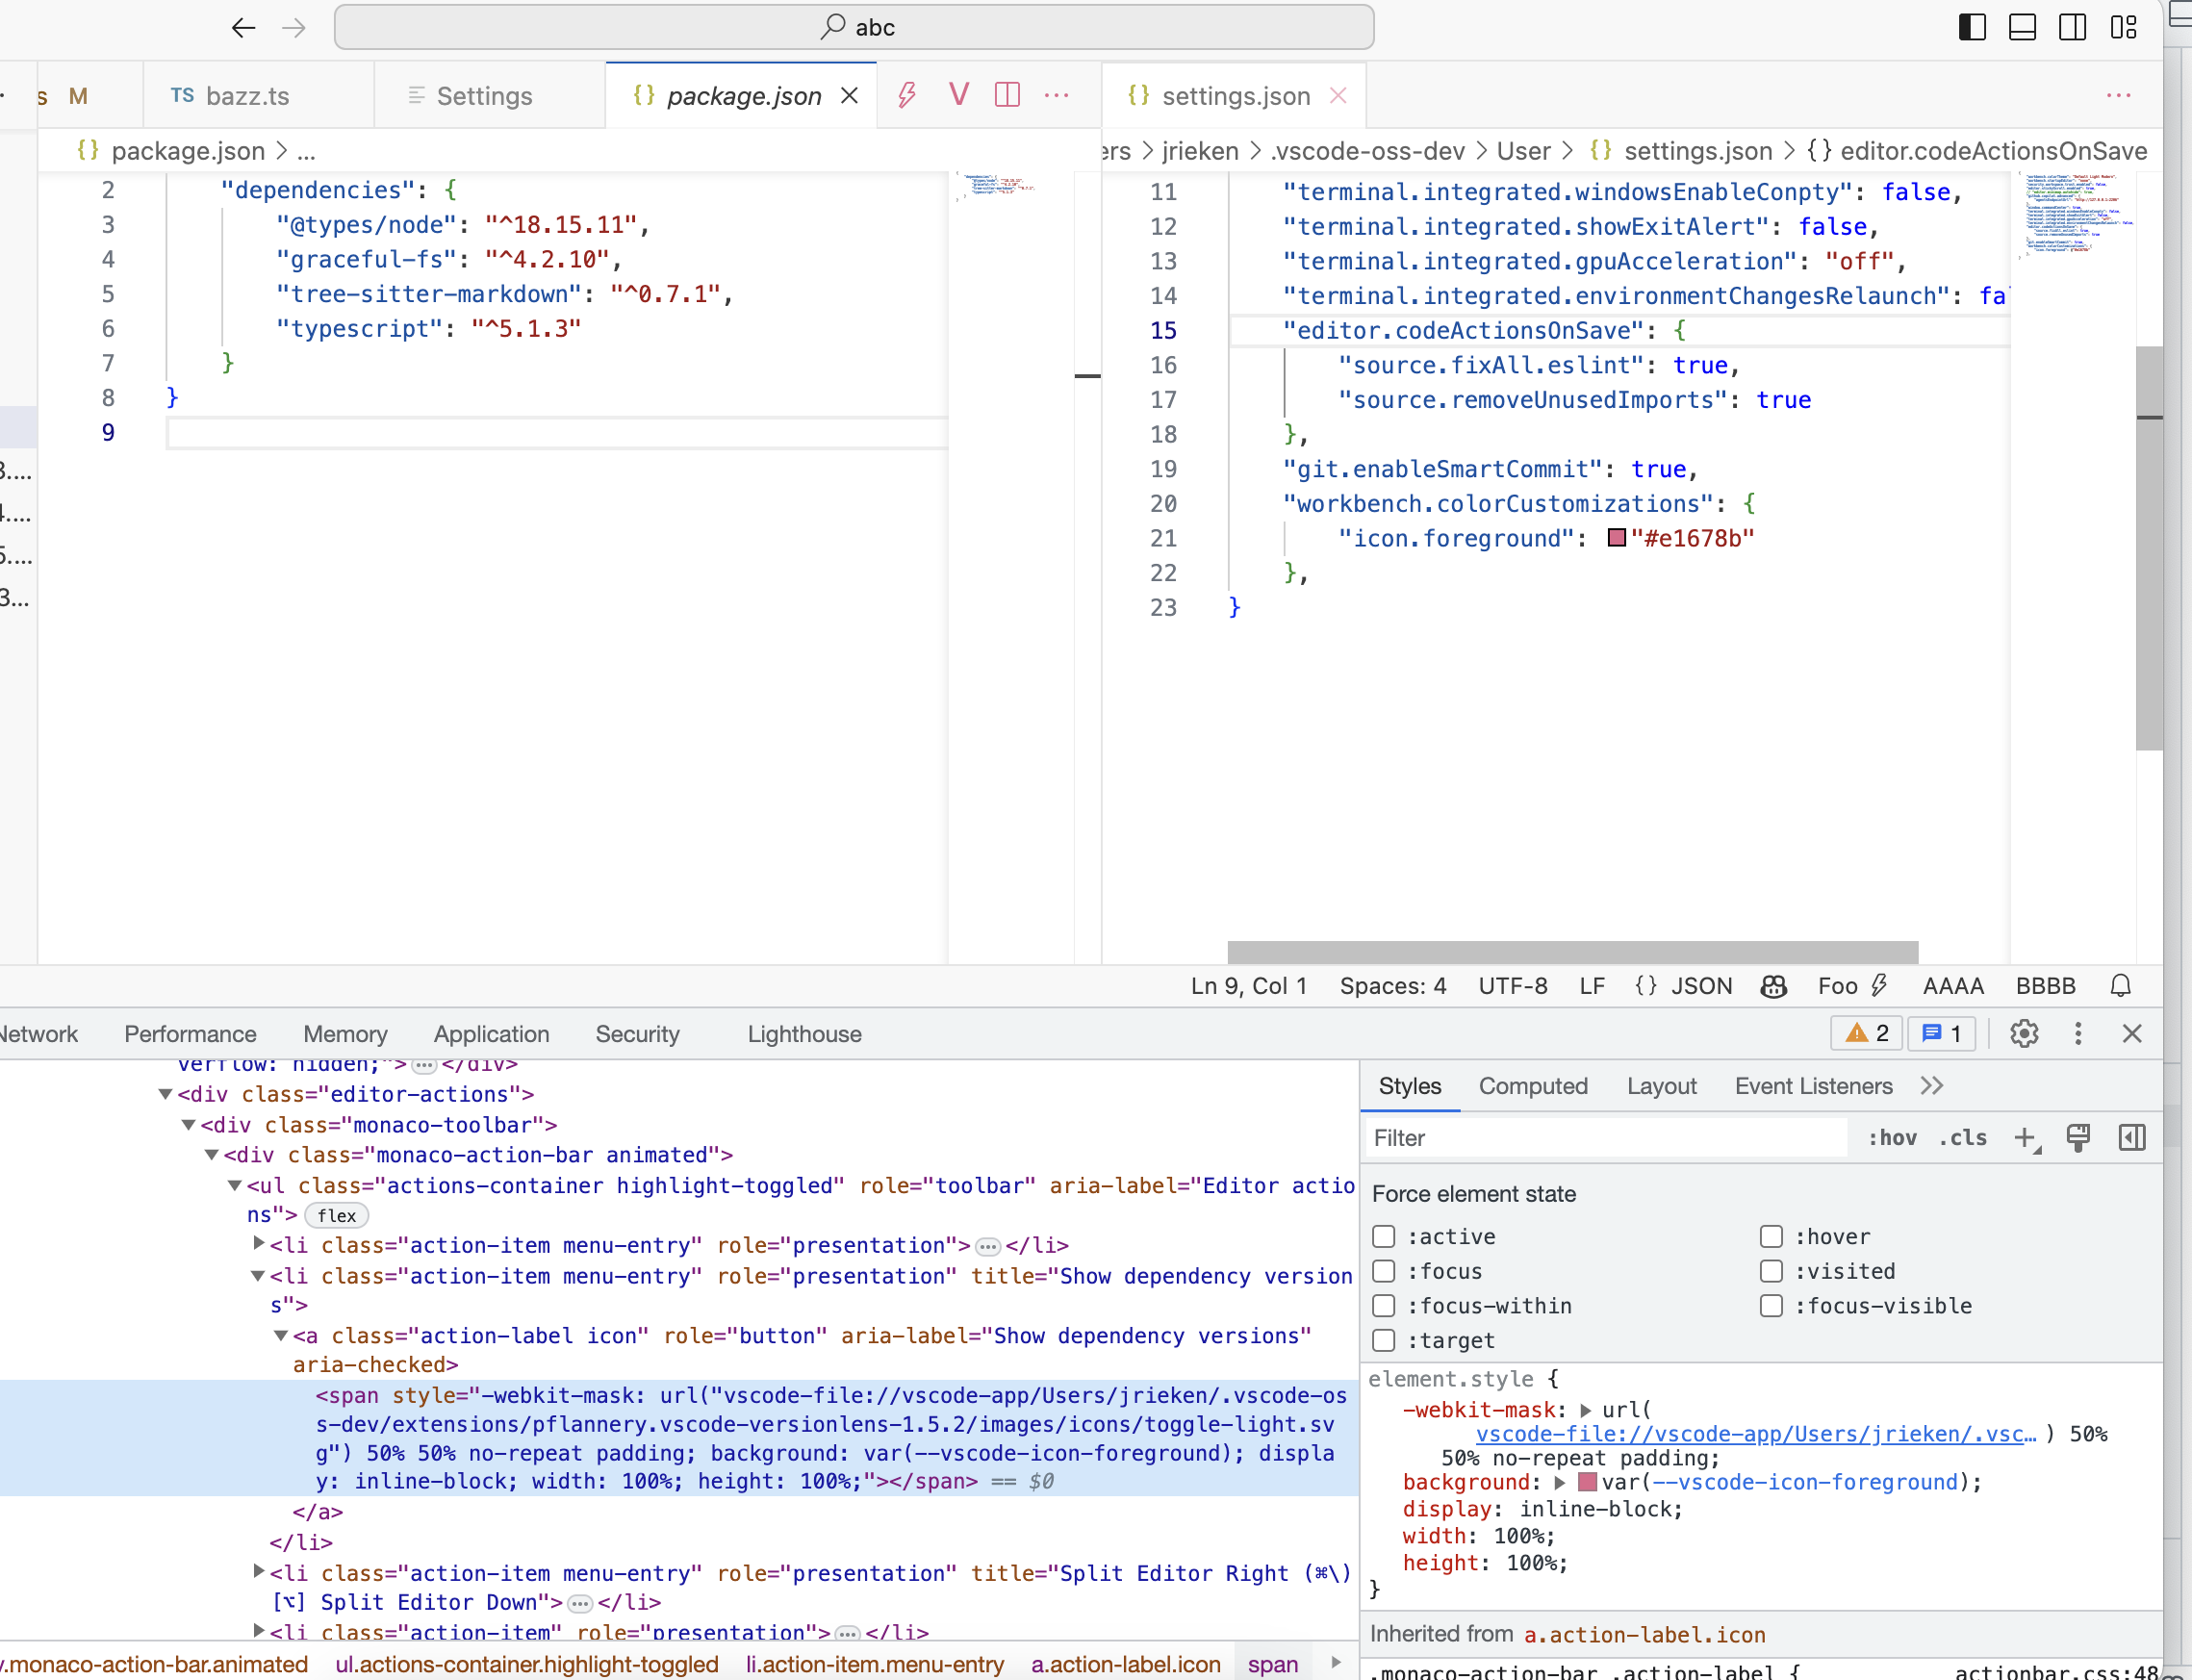Click the split editor icon in the tab bar

point(1008,94)
